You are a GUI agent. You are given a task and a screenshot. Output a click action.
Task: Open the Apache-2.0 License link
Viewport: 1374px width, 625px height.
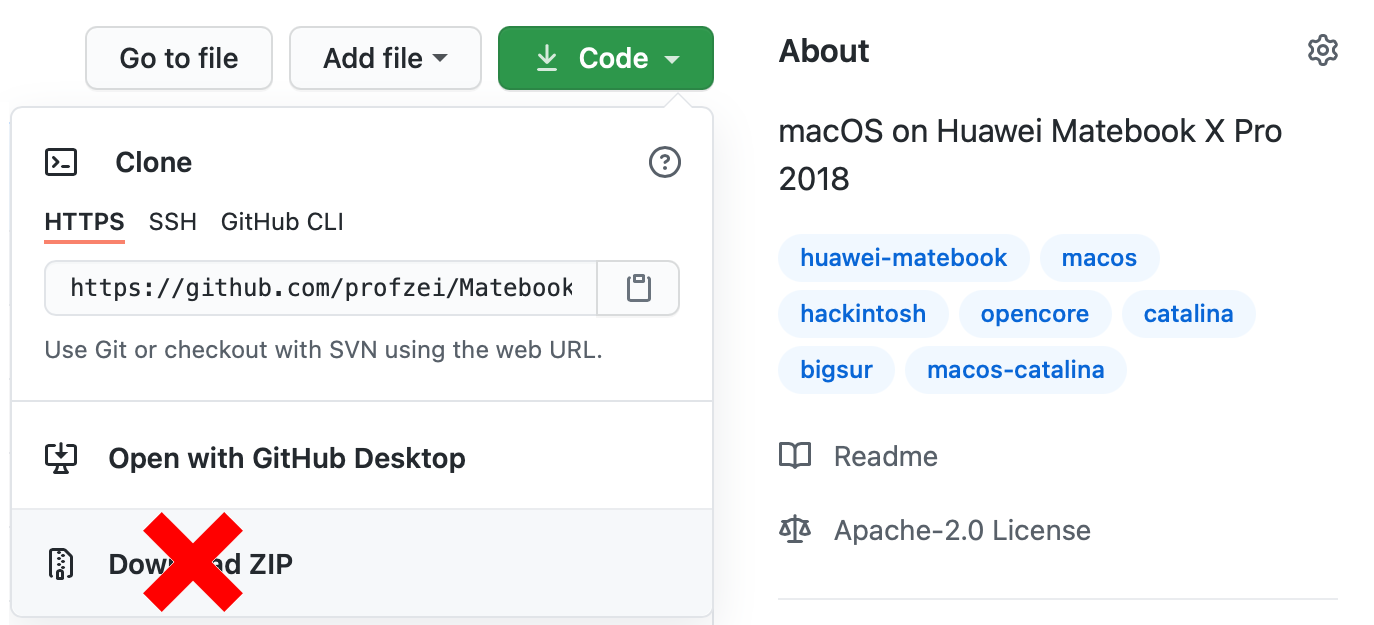pos(962,530)
